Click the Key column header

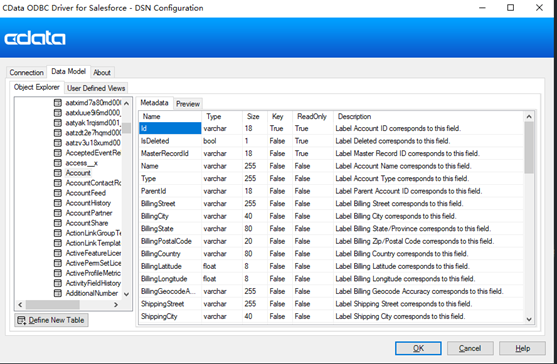click(280, 116)
